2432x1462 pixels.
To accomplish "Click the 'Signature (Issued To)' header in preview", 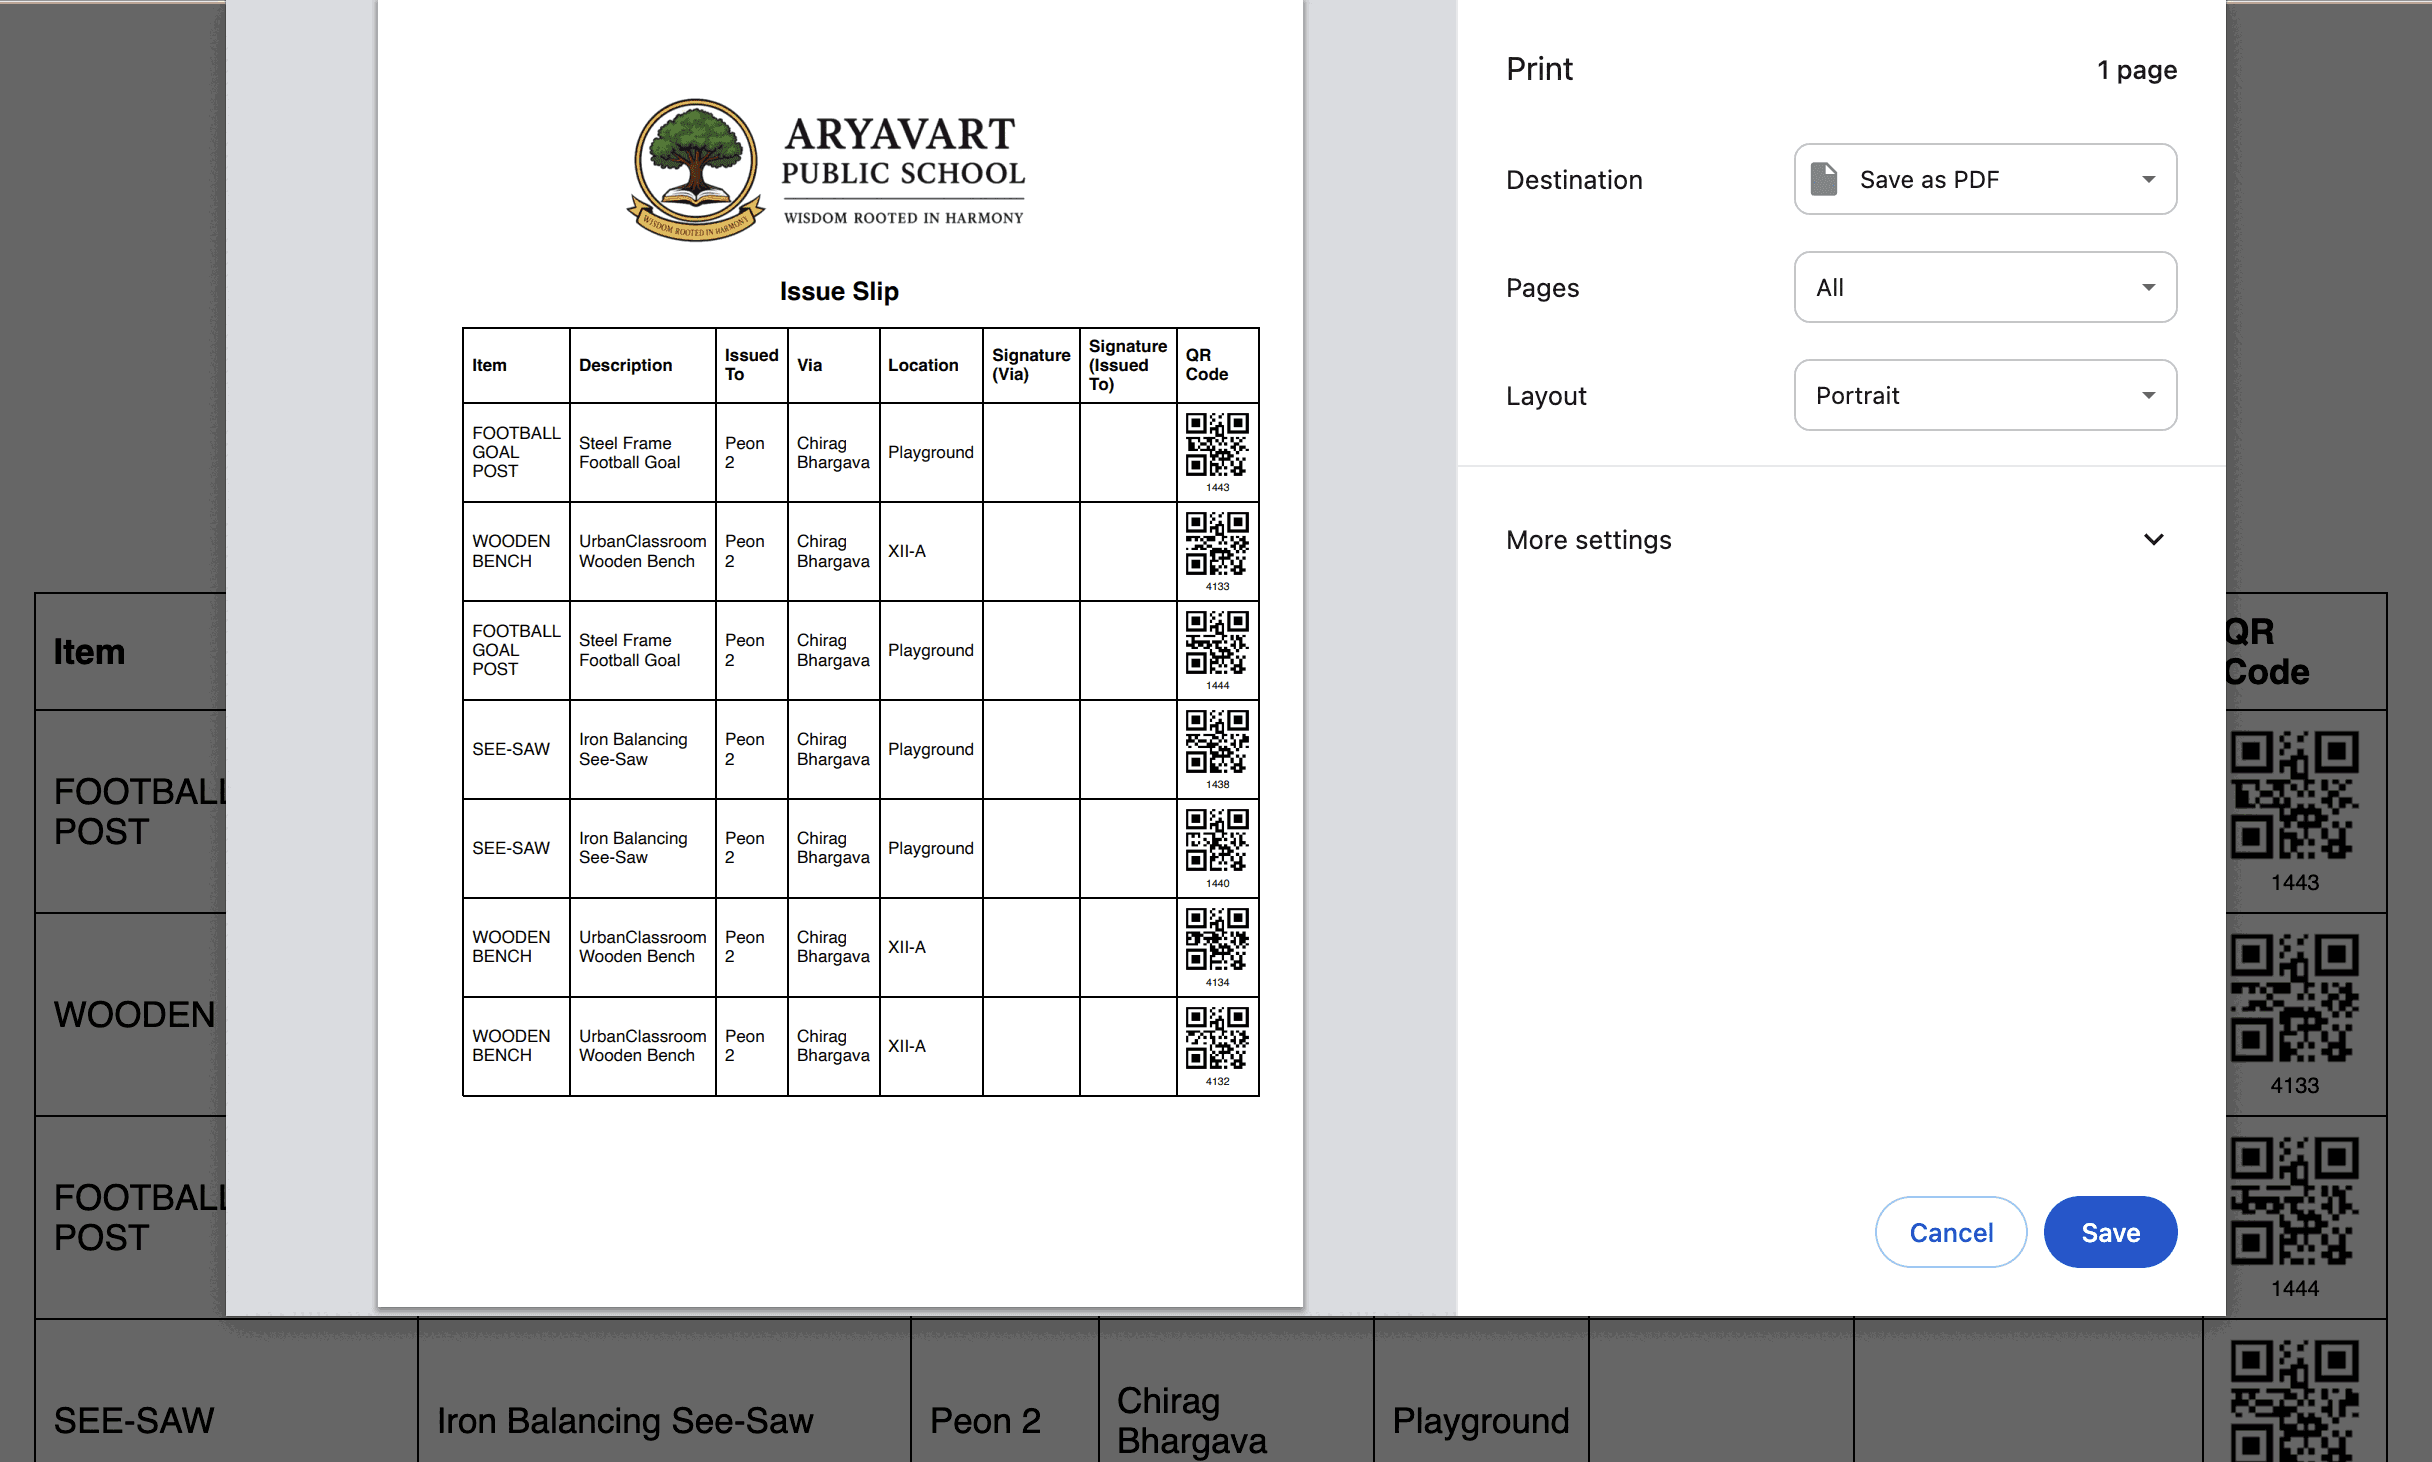I will (1127, 365).
